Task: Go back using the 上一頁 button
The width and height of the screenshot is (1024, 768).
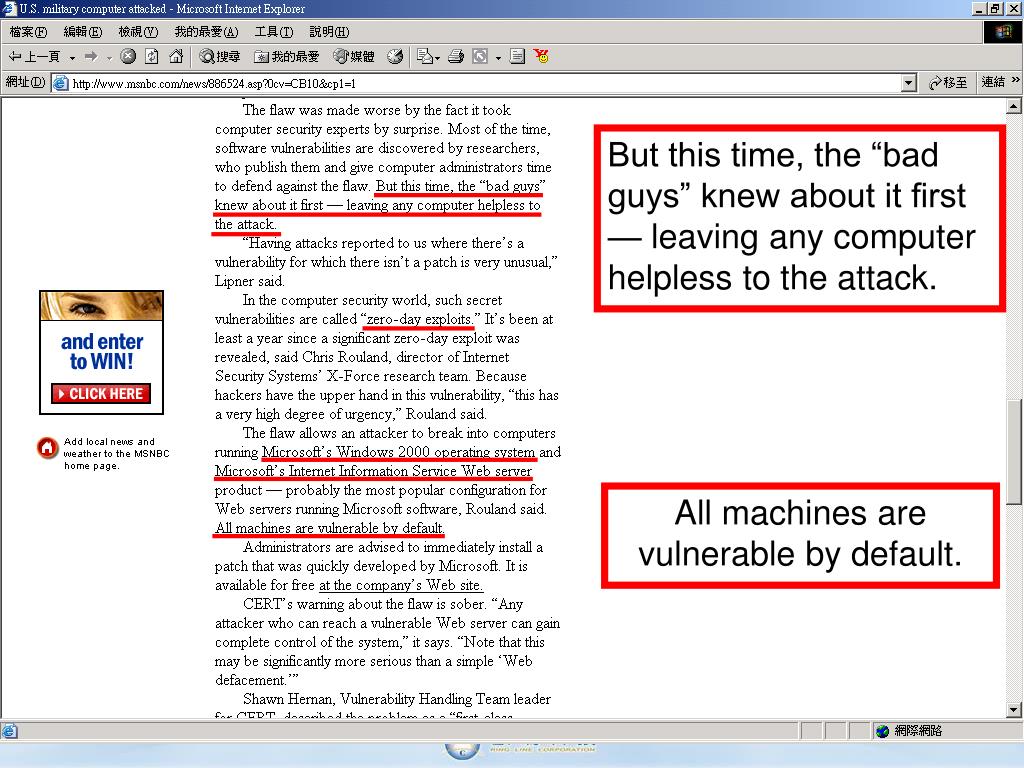Action: pos(33,57)
